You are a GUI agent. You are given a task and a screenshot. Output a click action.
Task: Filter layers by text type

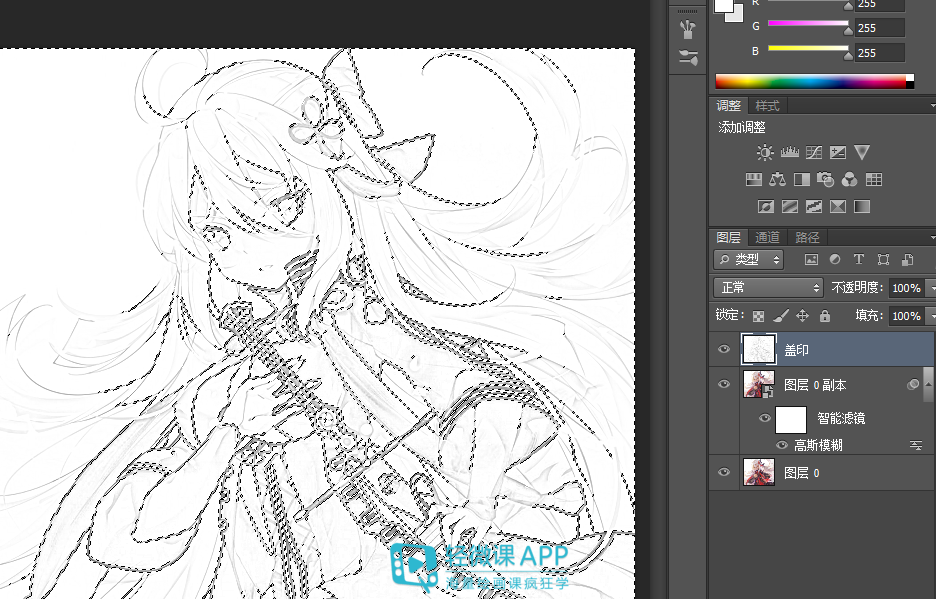pyautogui.click(x=858, y=259)
